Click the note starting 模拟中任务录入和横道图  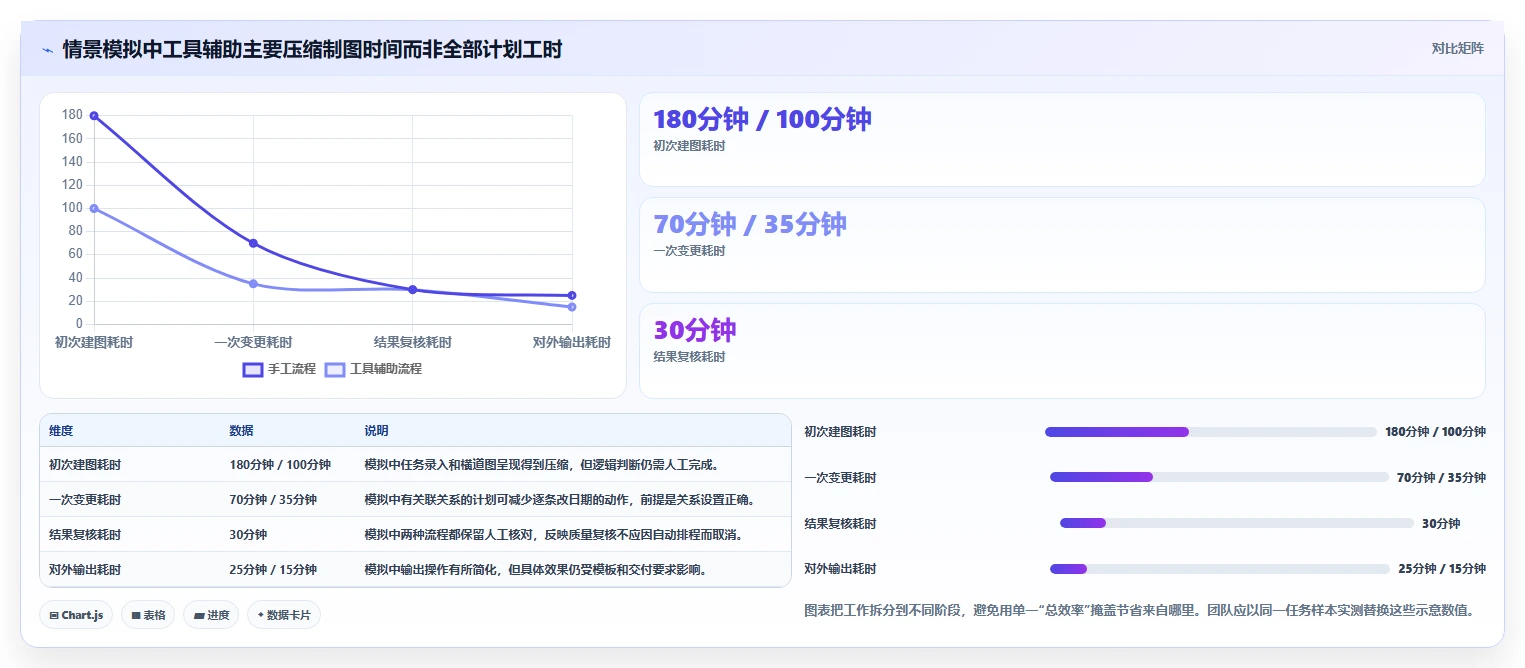pos(542,465)
